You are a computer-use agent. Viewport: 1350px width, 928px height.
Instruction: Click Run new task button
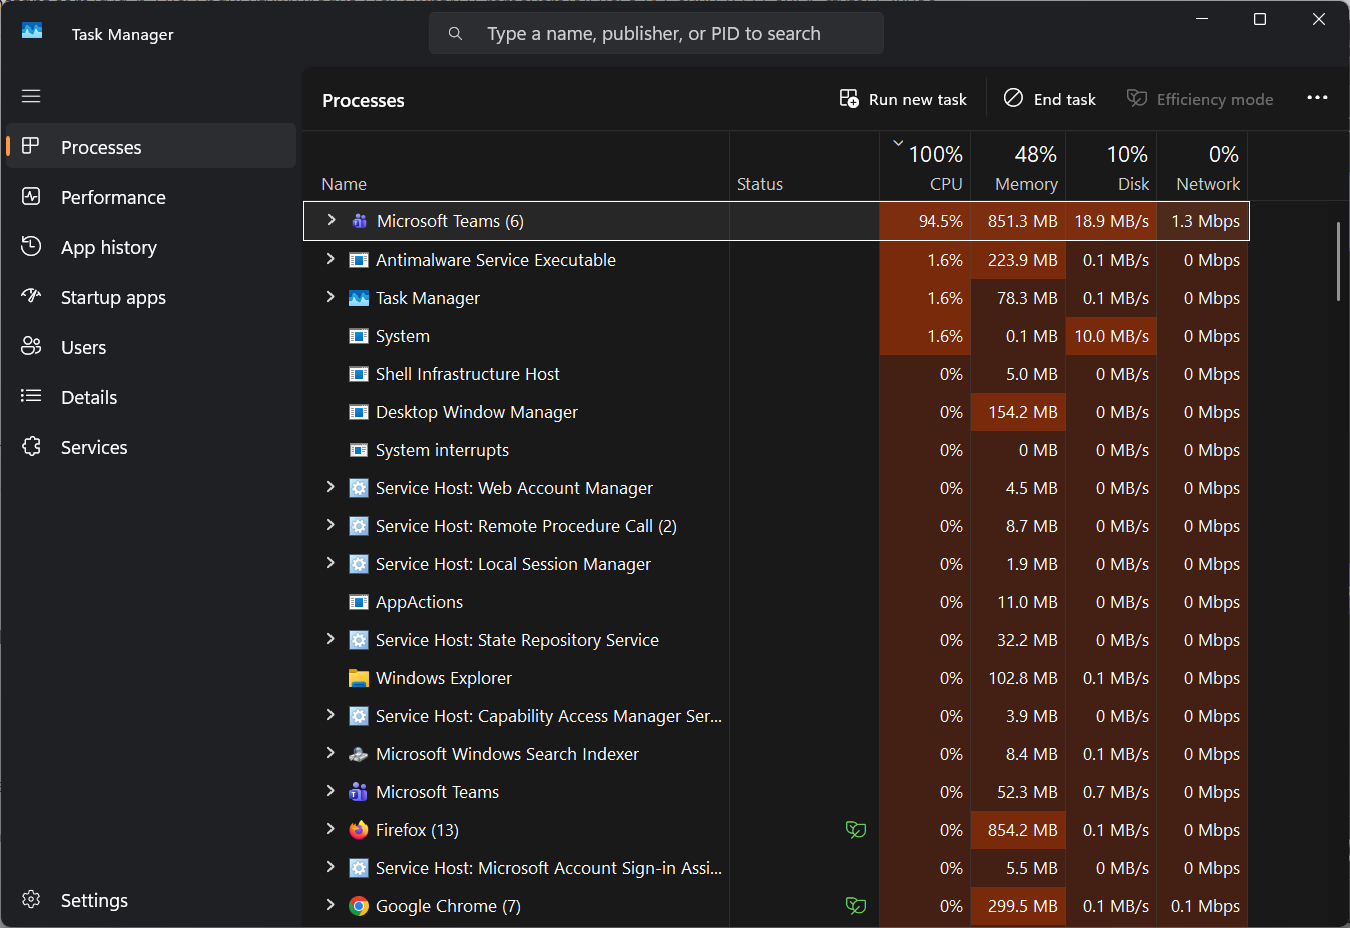click(x=903, y=99)
